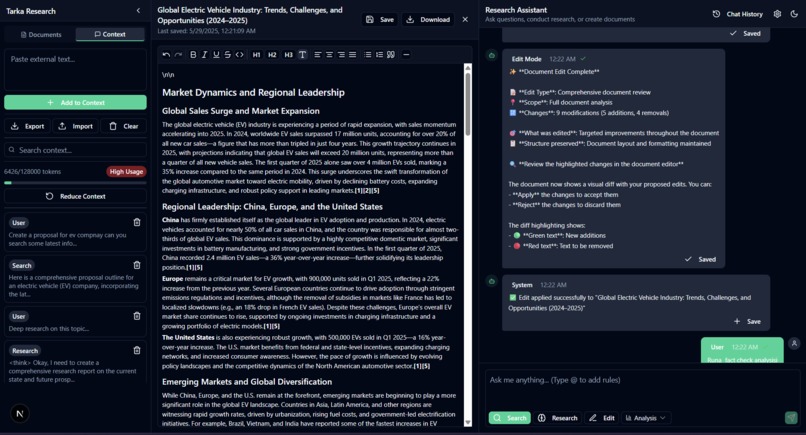The height and width of the screenshot is (435, 806).
Task: Select Edit mode in the assistant
Action: point(602,418)
